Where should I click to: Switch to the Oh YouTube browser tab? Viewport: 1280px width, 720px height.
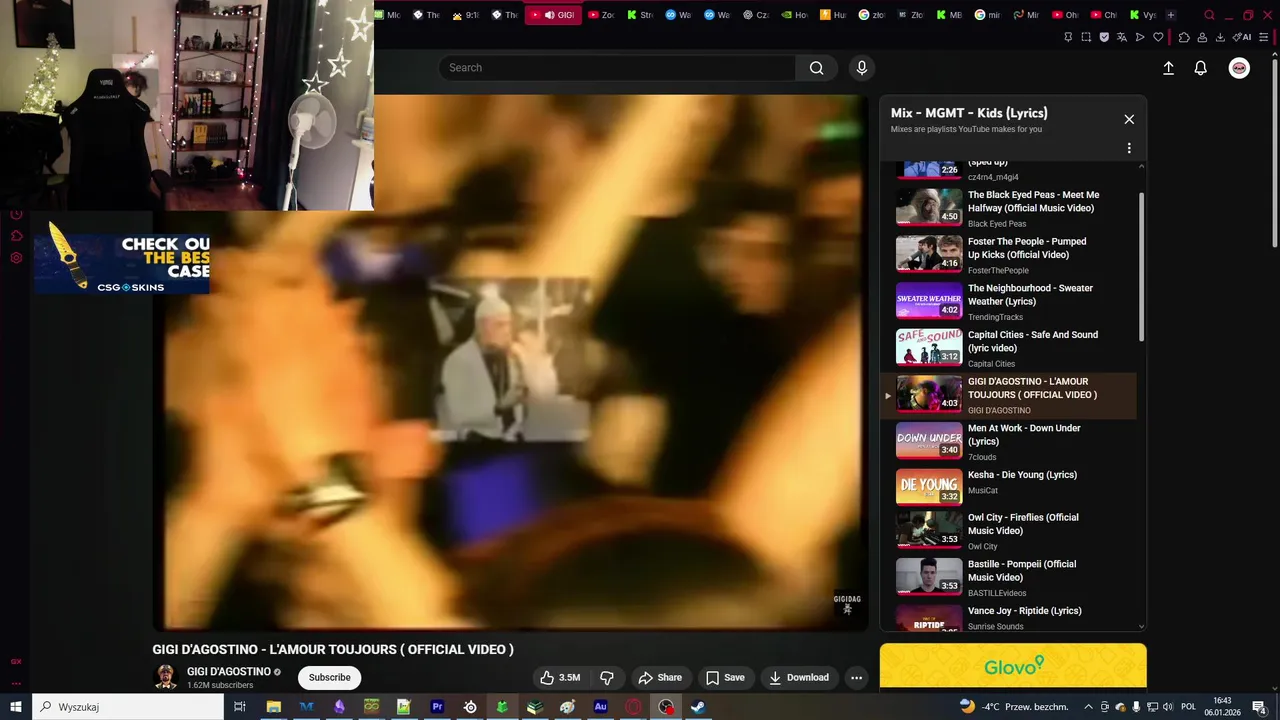(x=1066, y=15)
